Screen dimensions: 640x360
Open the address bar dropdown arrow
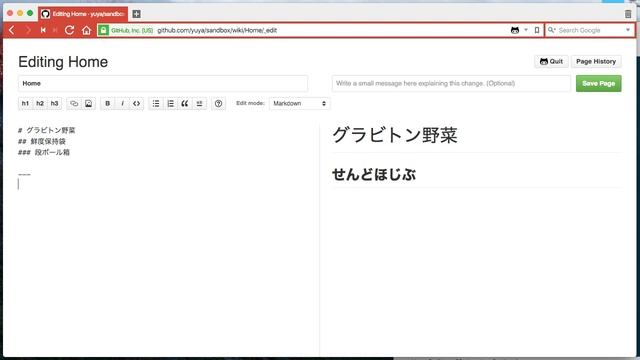(x=526, y=30)
